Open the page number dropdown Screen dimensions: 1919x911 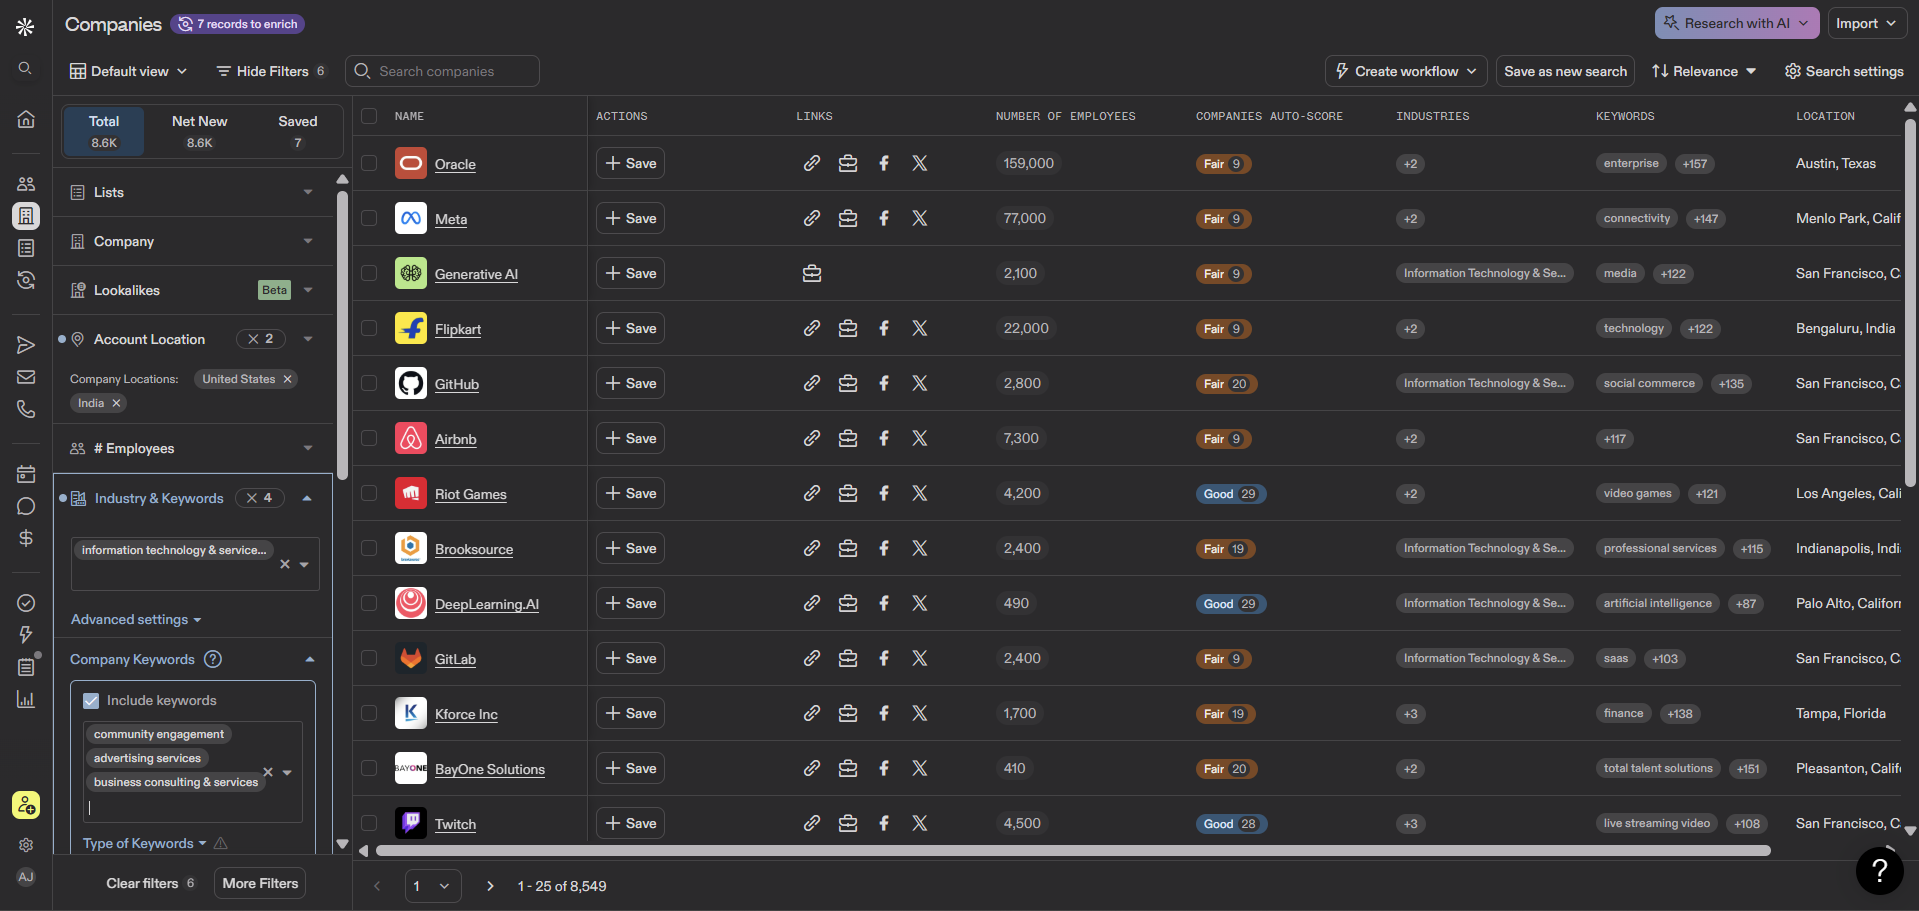(433, 886)
